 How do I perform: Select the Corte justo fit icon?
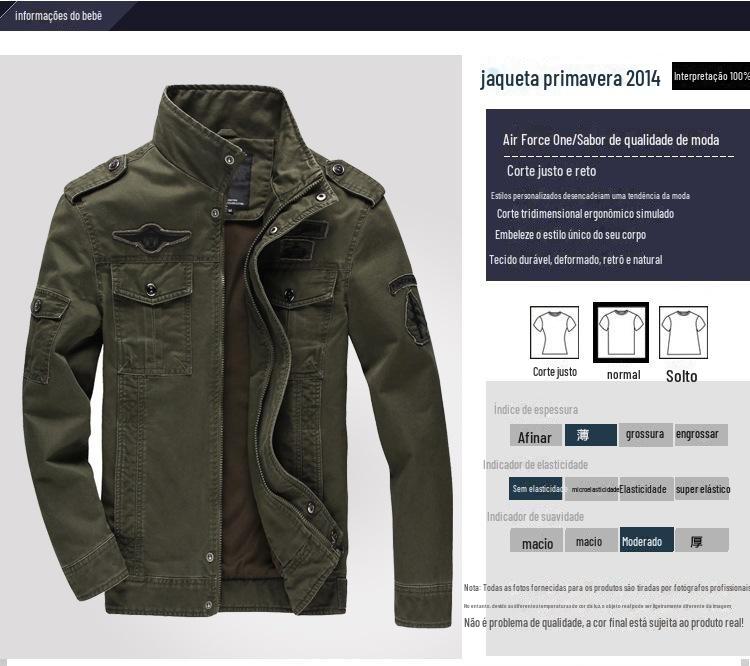[554, 333]
